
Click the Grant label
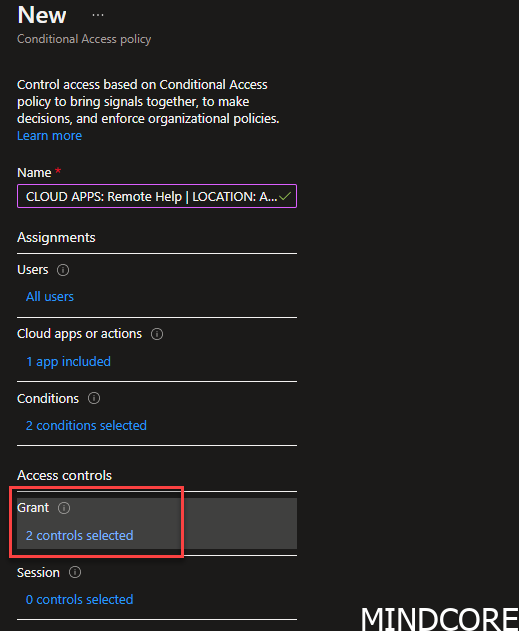pyautogui.click(x=33, y=508)
